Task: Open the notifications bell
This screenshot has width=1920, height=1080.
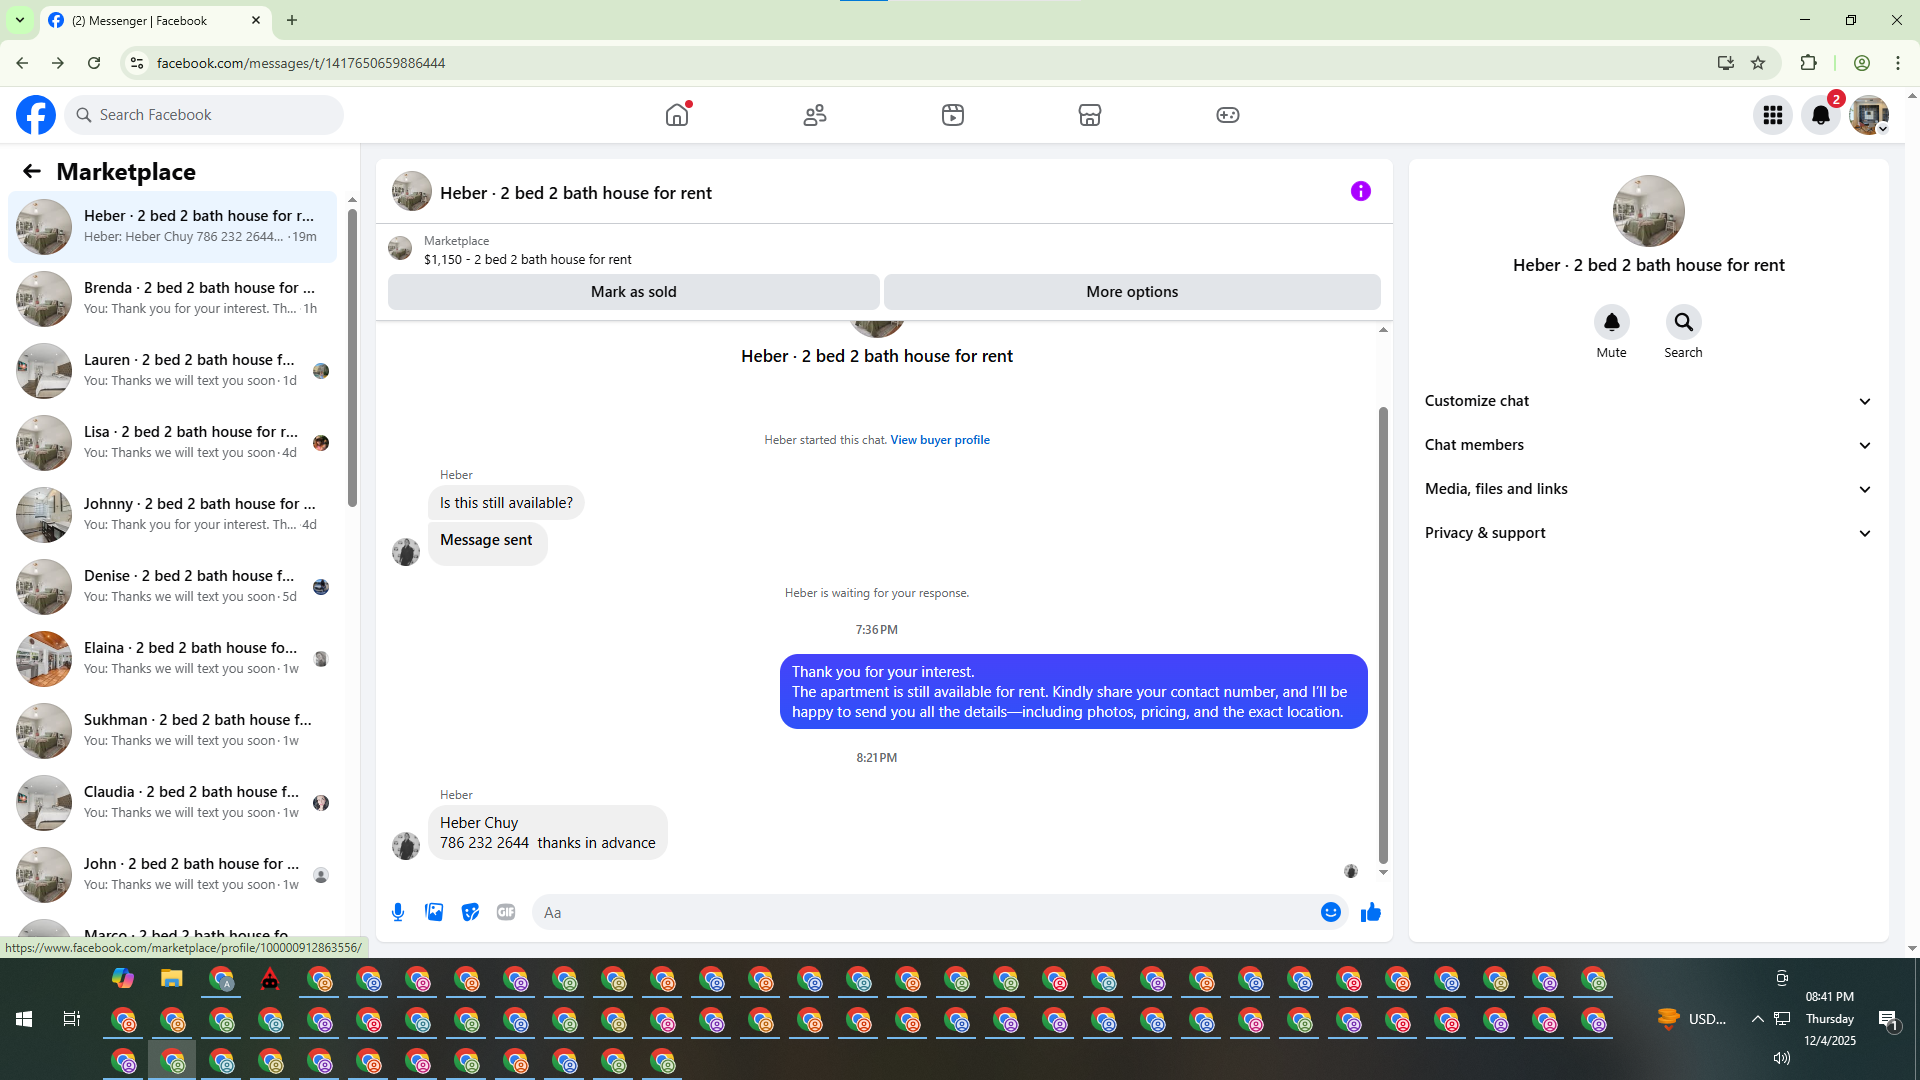Action: pyautogui.click(x=1820, y=115)
